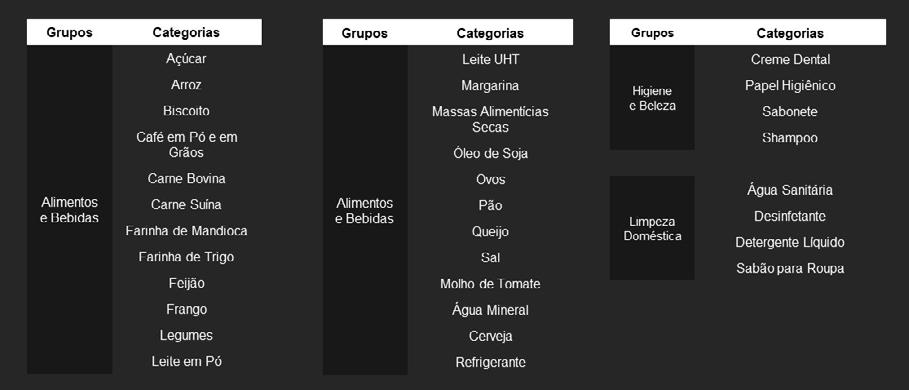Click Categorias header of third table
Viewport: 909px width, 390px height.
coord(790,33)
